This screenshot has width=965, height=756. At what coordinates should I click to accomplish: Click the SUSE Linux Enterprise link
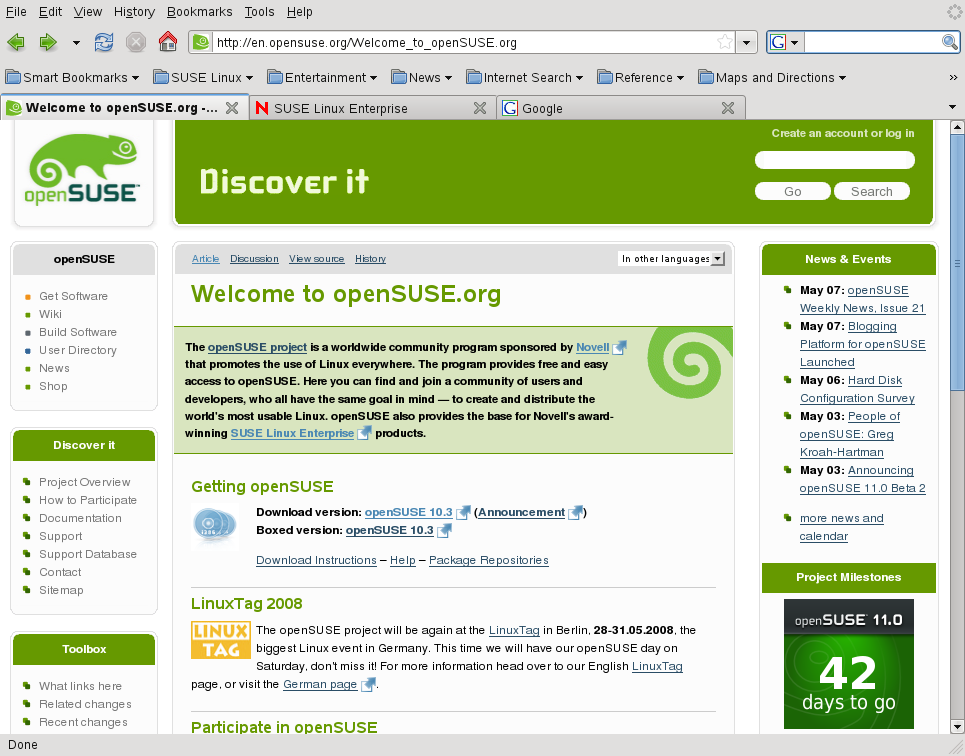click(x=292, y=433)
